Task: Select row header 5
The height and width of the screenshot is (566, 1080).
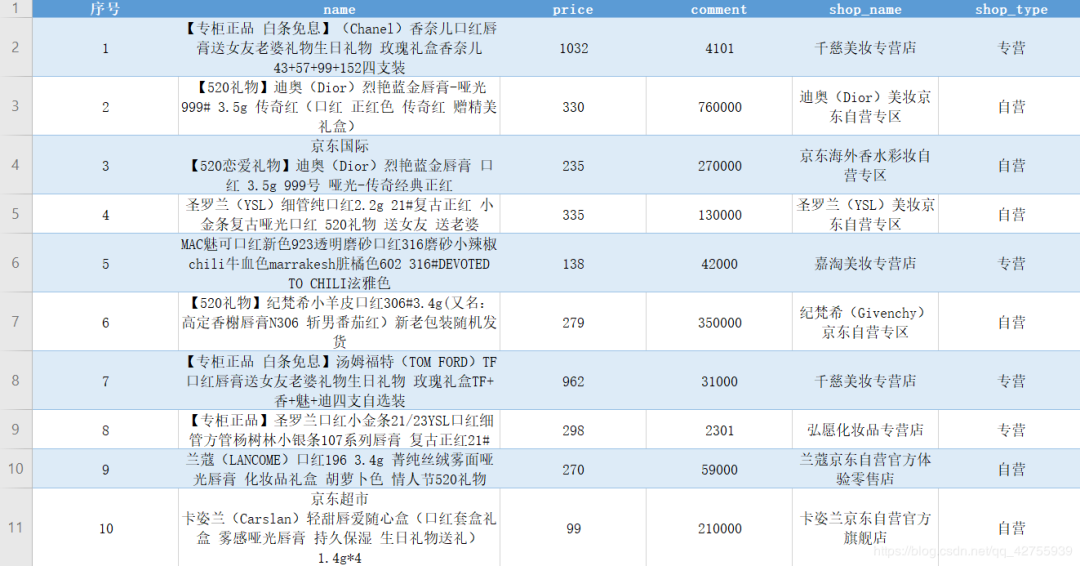Action: click(x=16, y=214)
